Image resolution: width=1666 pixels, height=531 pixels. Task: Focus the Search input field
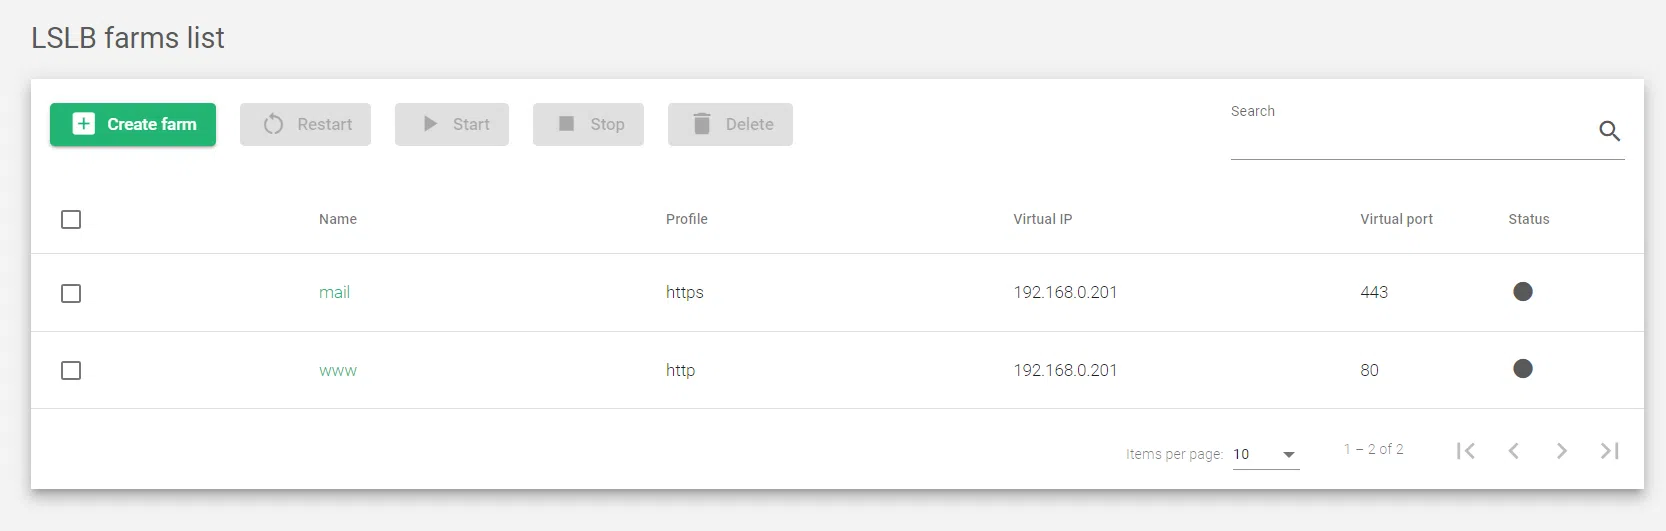(x=1410, y=137)
